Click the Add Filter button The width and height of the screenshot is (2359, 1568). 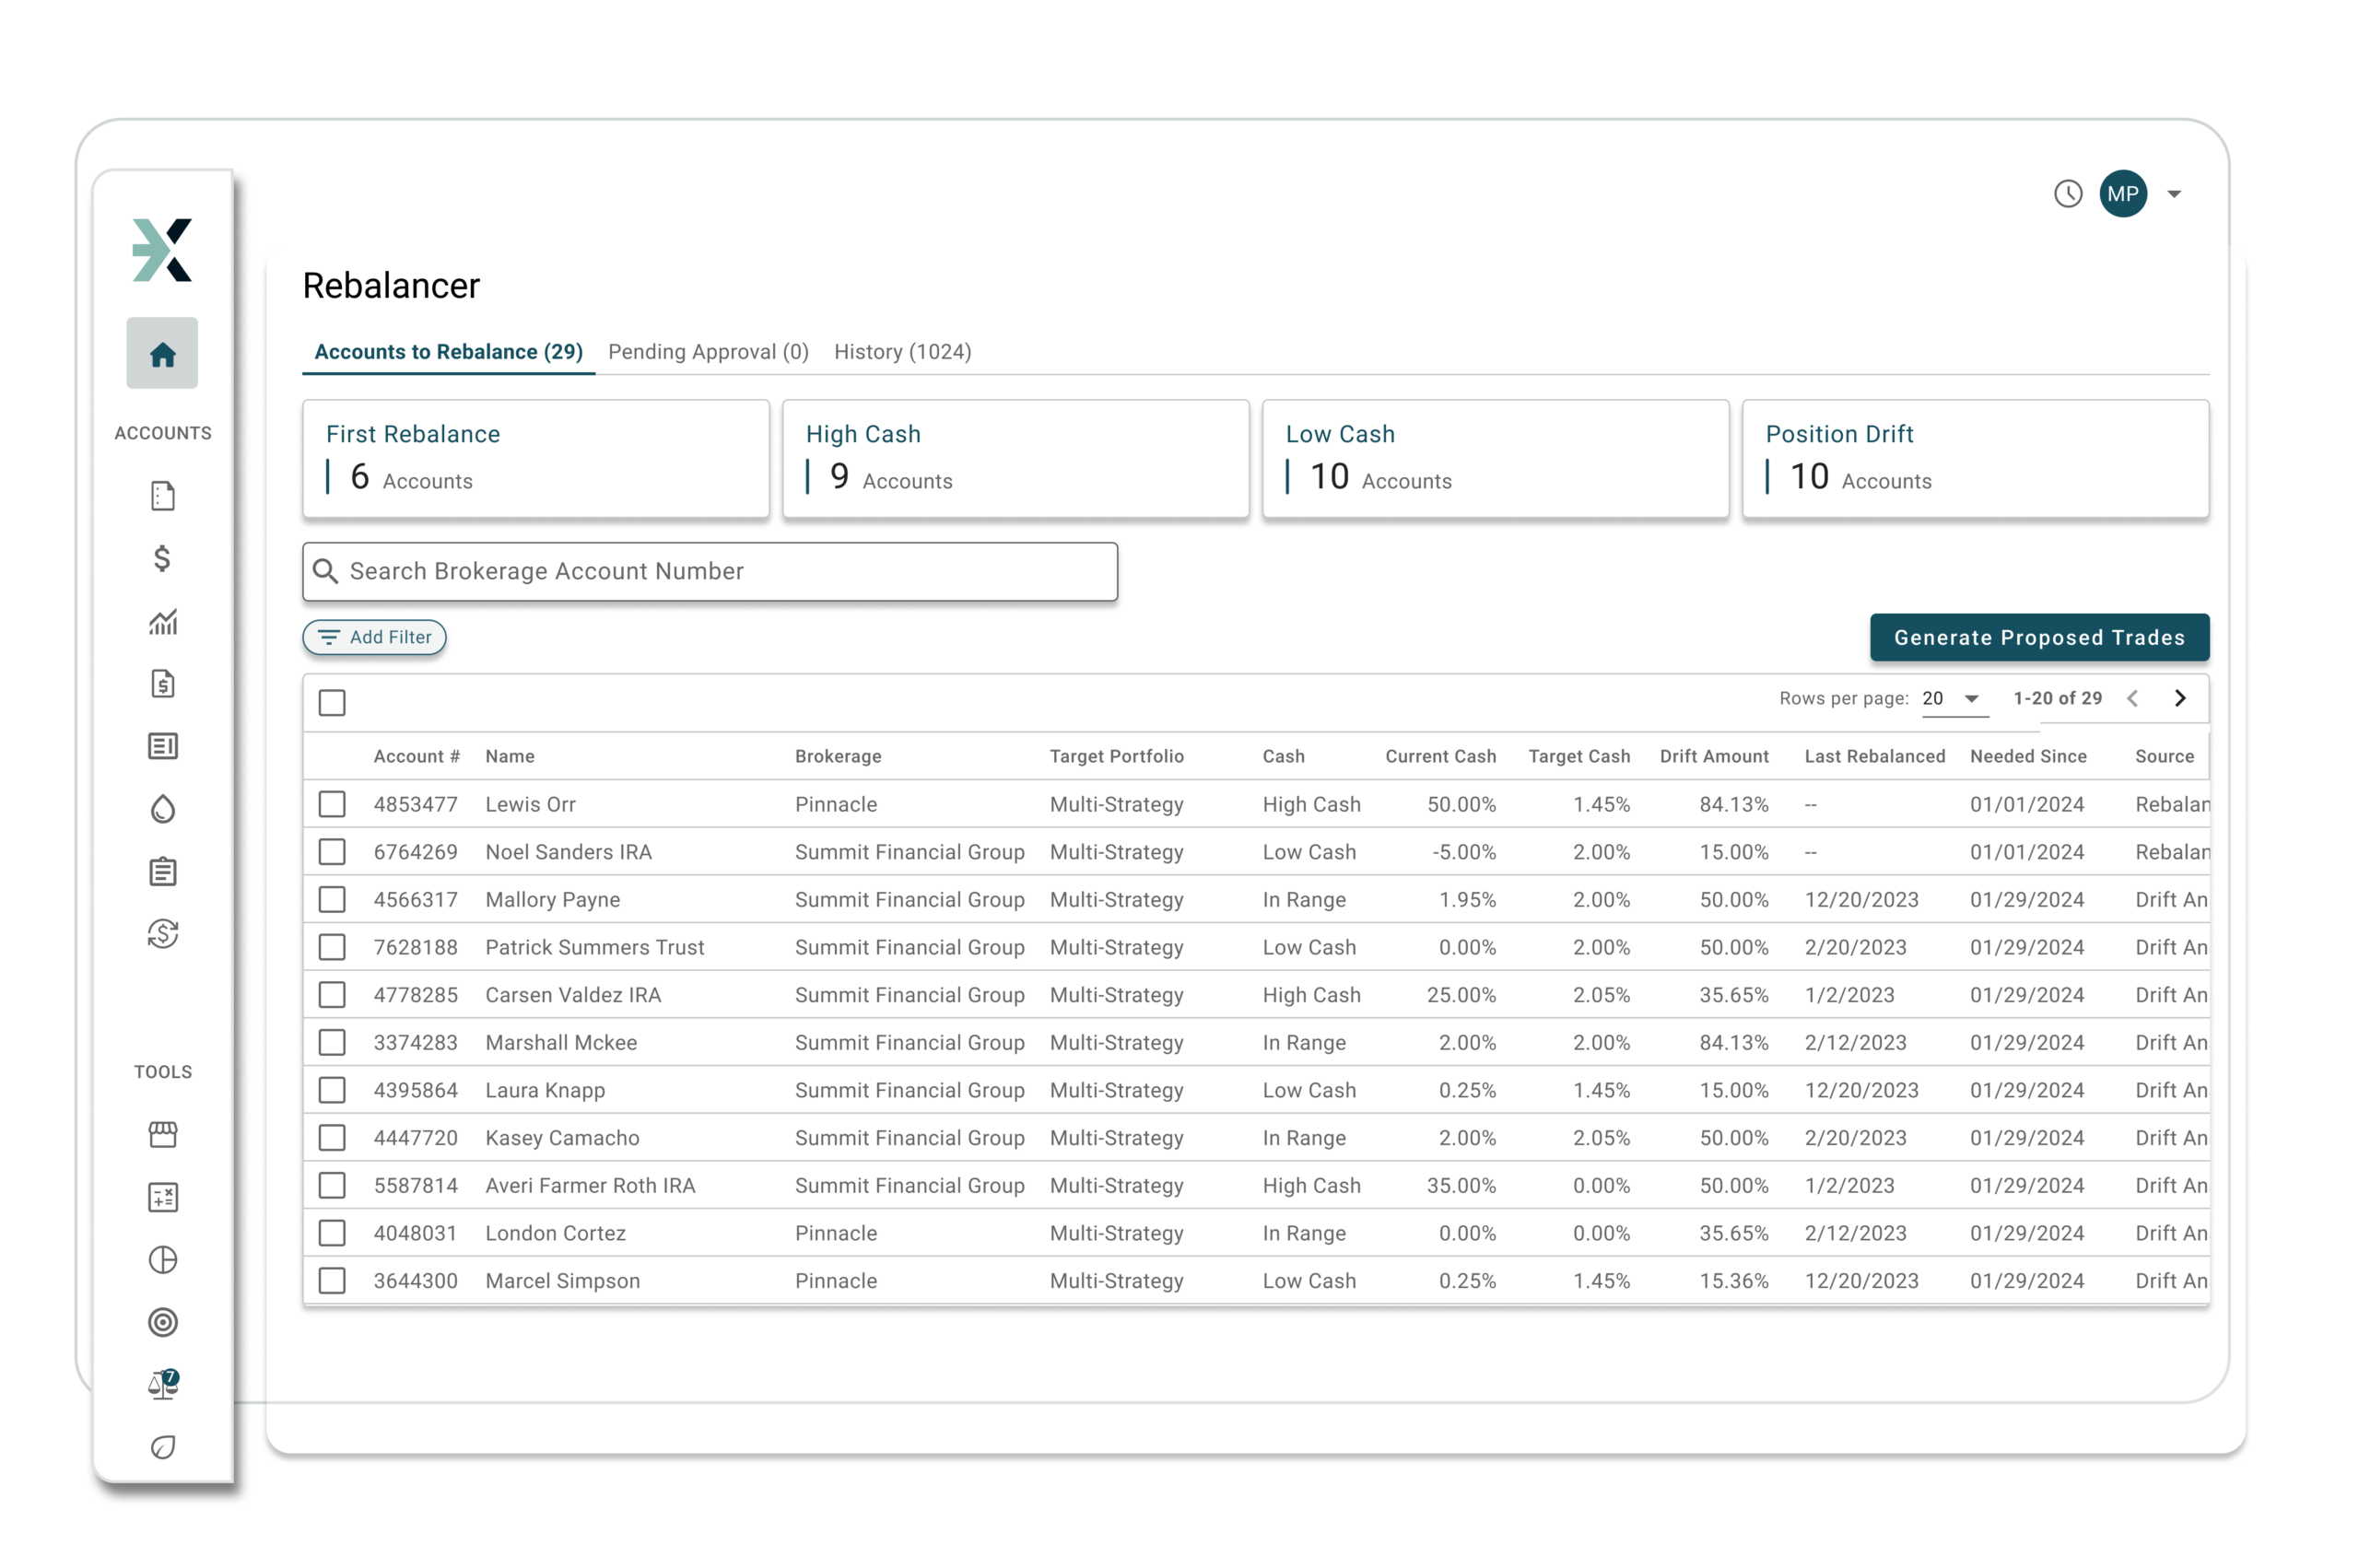coord(375,638)
